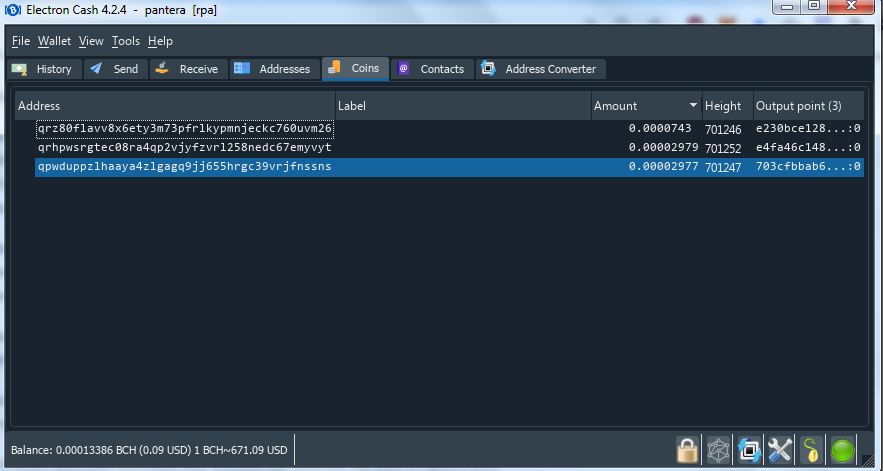The height and width of the screenshot is (471, 883).
Task: Sort by the Address column header
Action: pos(175,105)
